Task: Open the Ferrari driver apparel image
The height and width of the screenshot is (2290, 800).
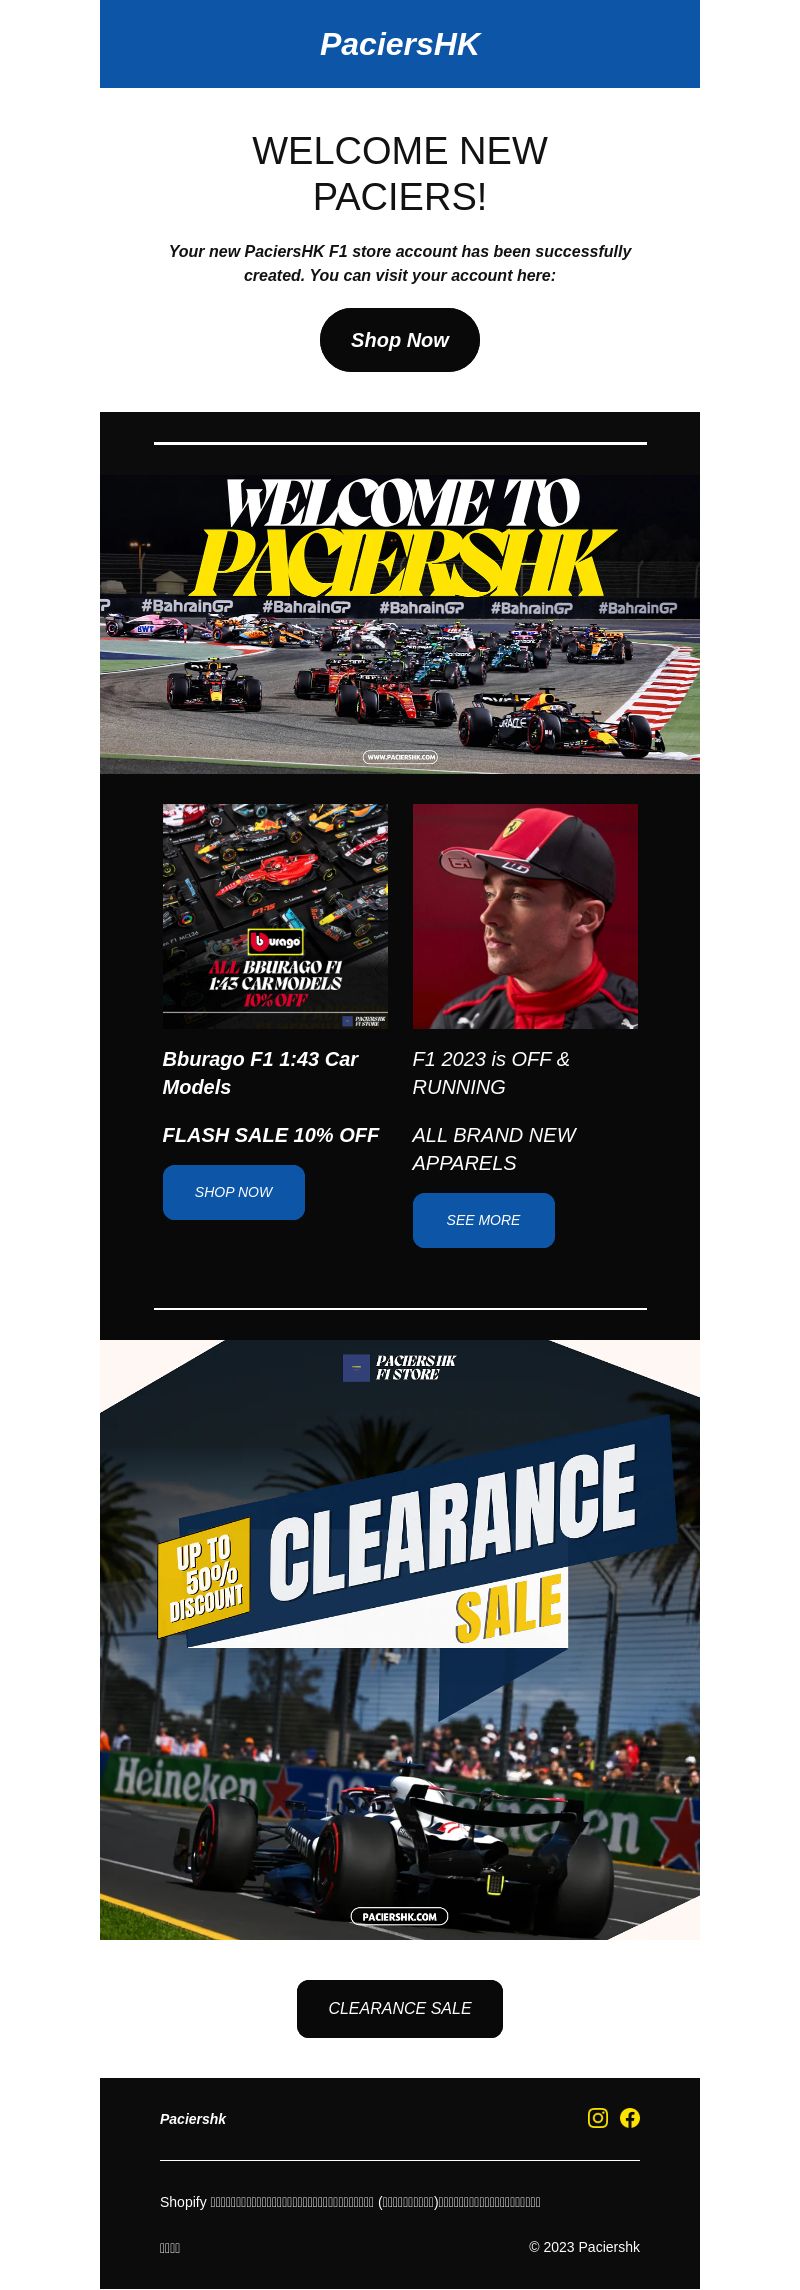Action: click(x=525, y=916)
